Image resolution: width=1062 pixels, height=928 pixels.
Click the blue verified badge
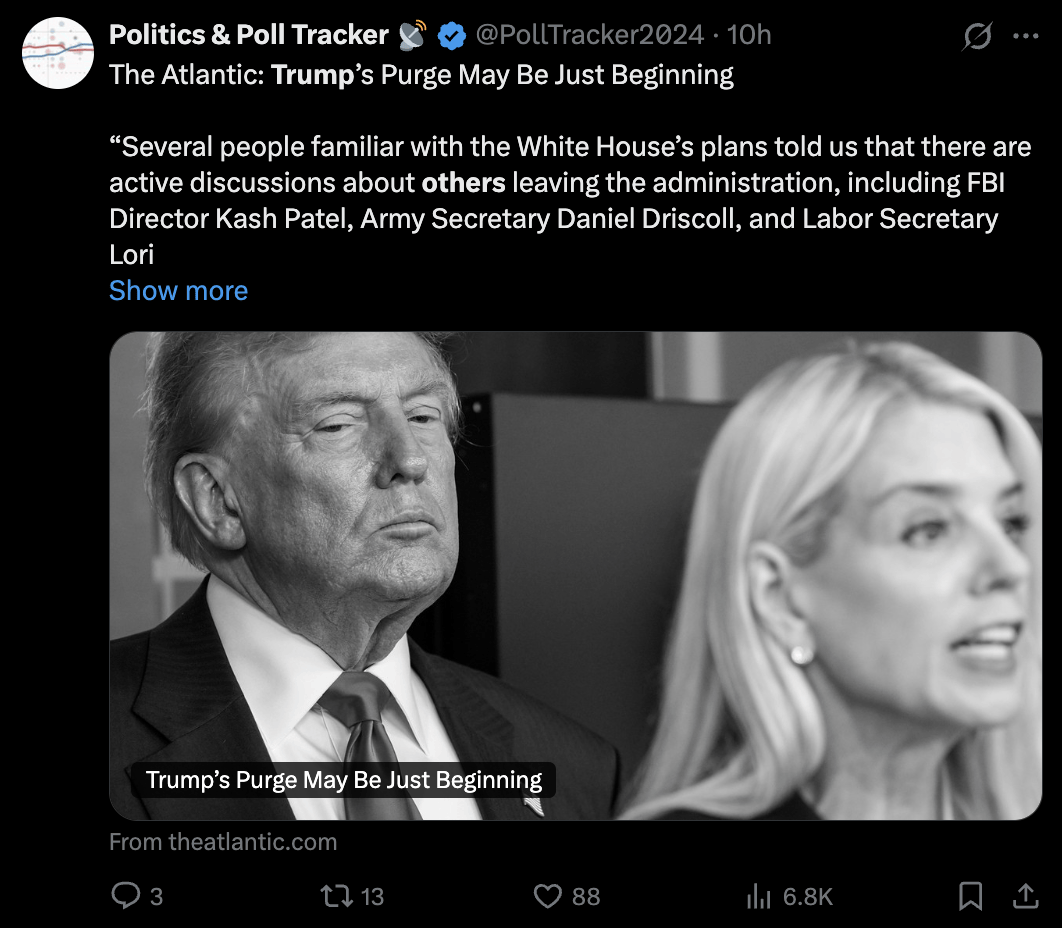[452, 34]
